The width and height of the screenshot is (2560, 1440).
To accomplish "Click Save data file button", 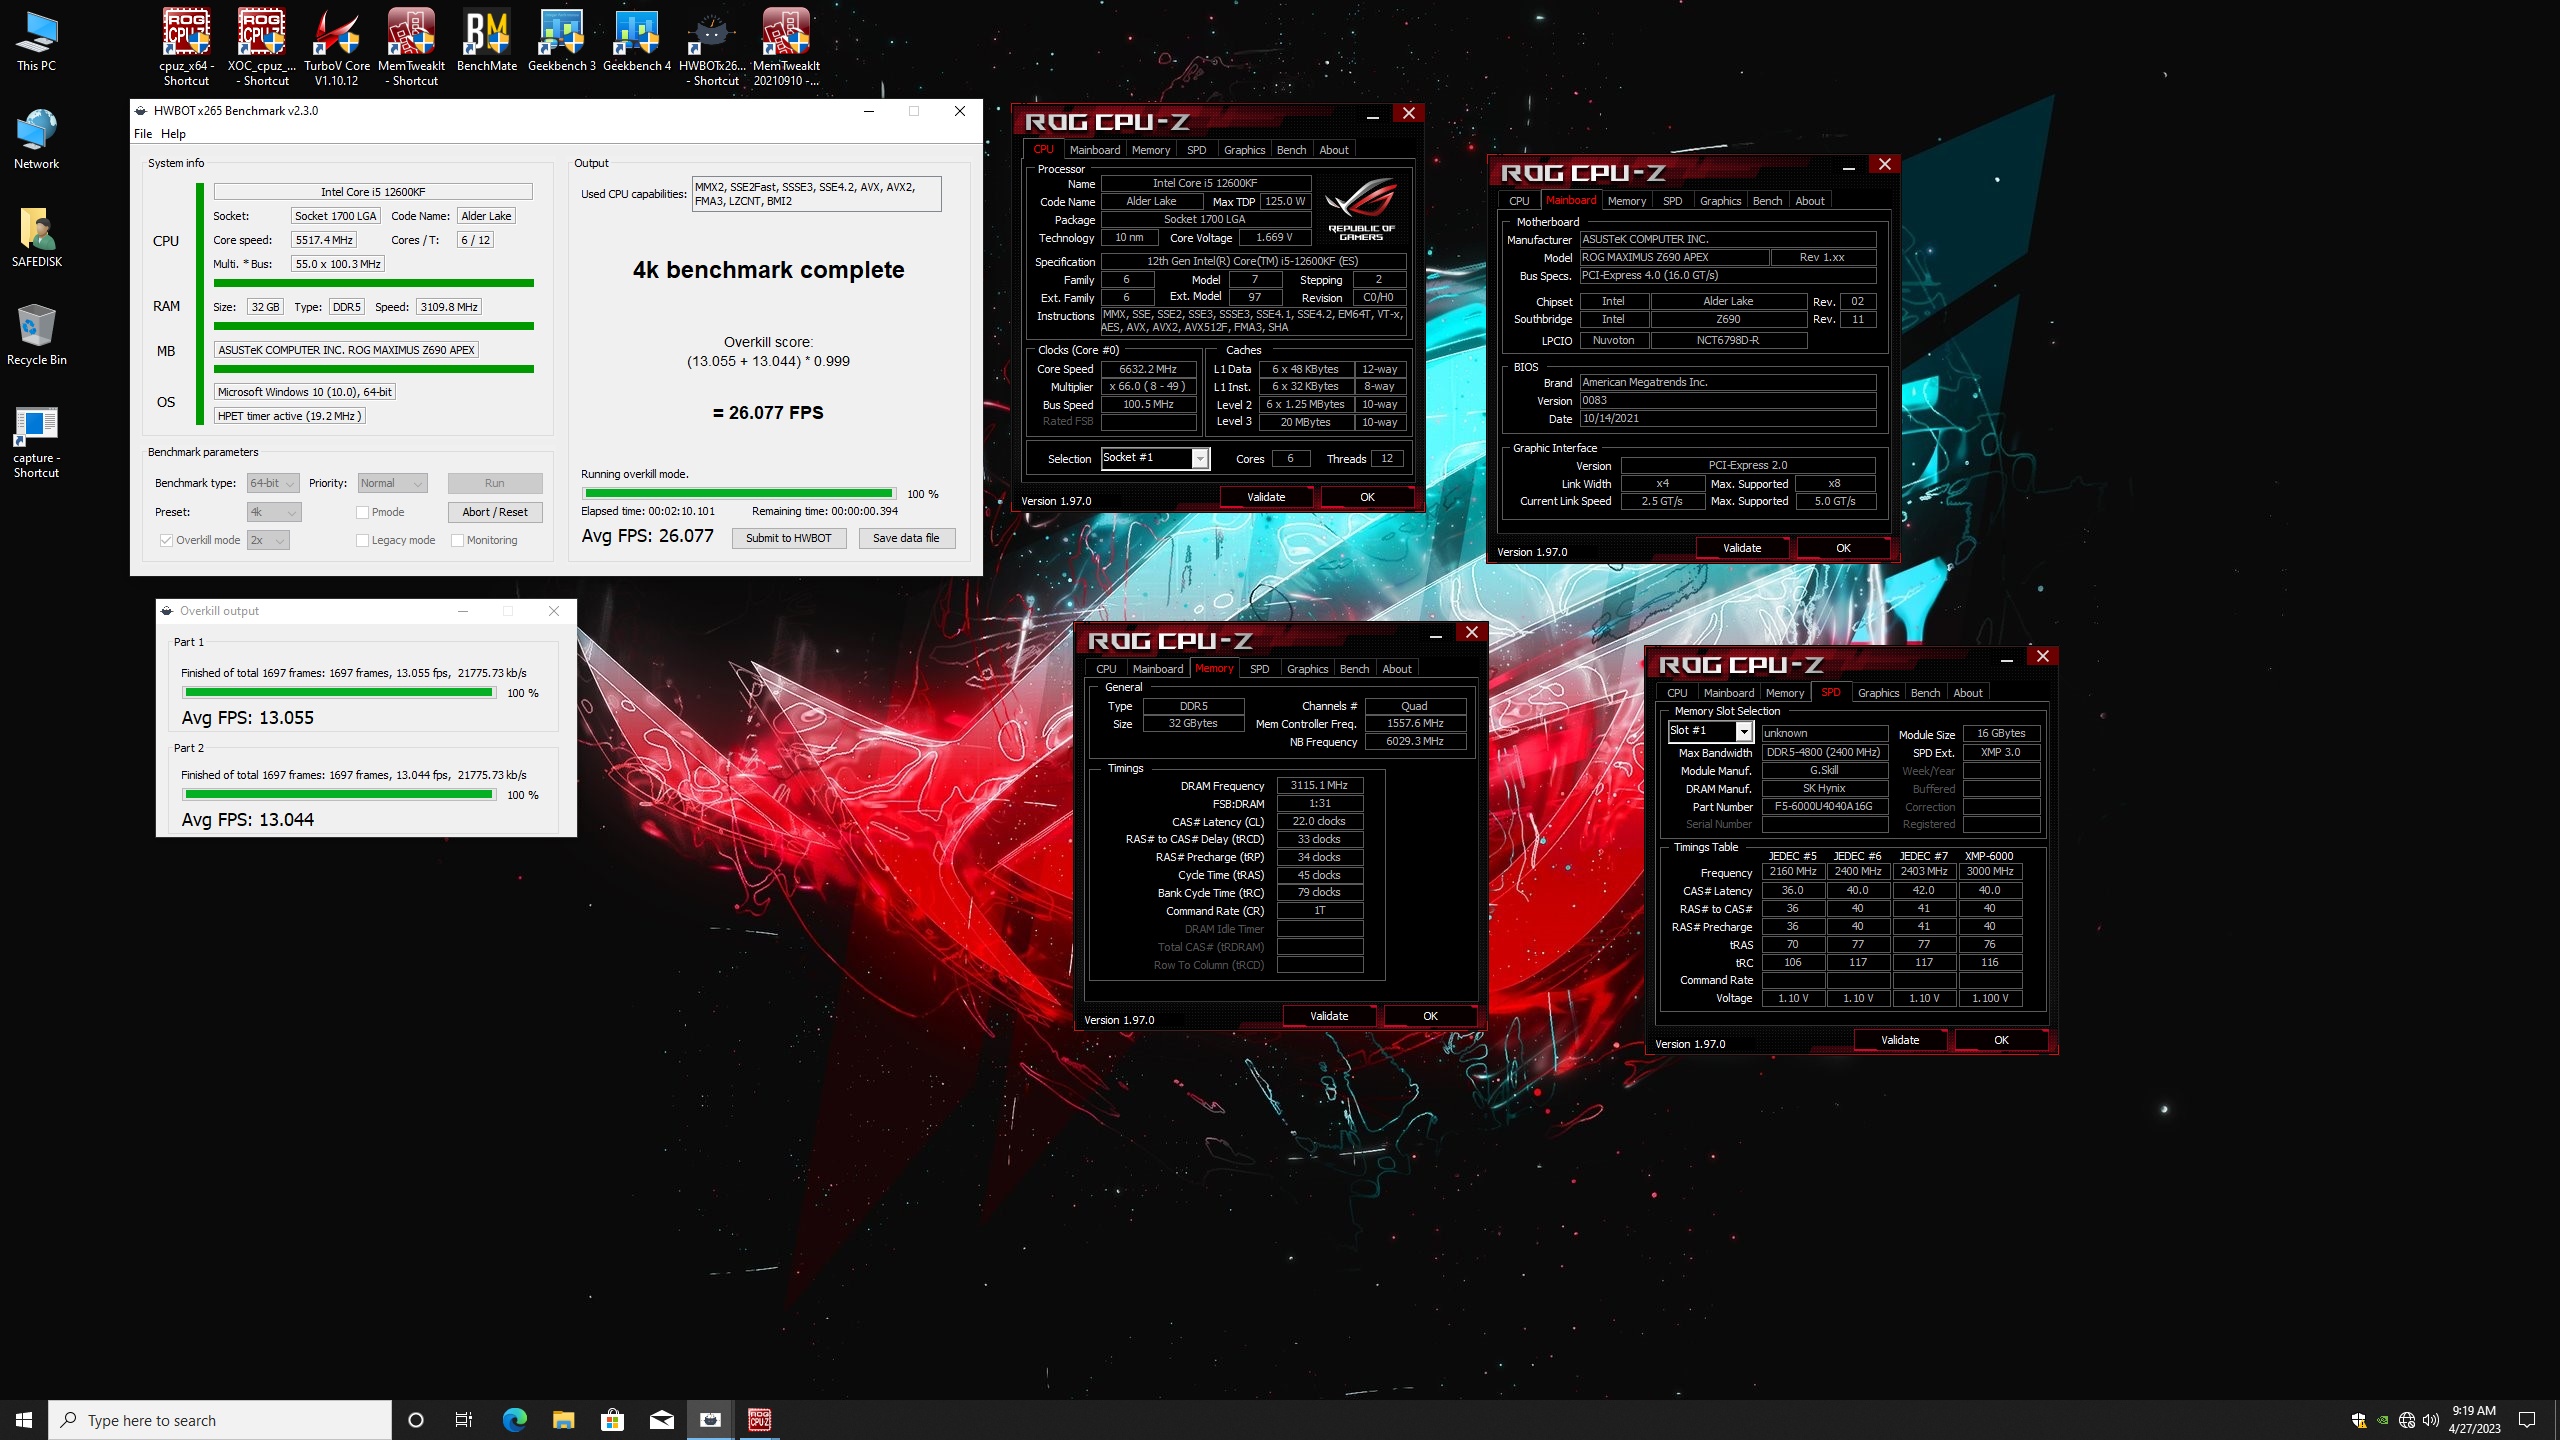I will click(x=906, y=538).
